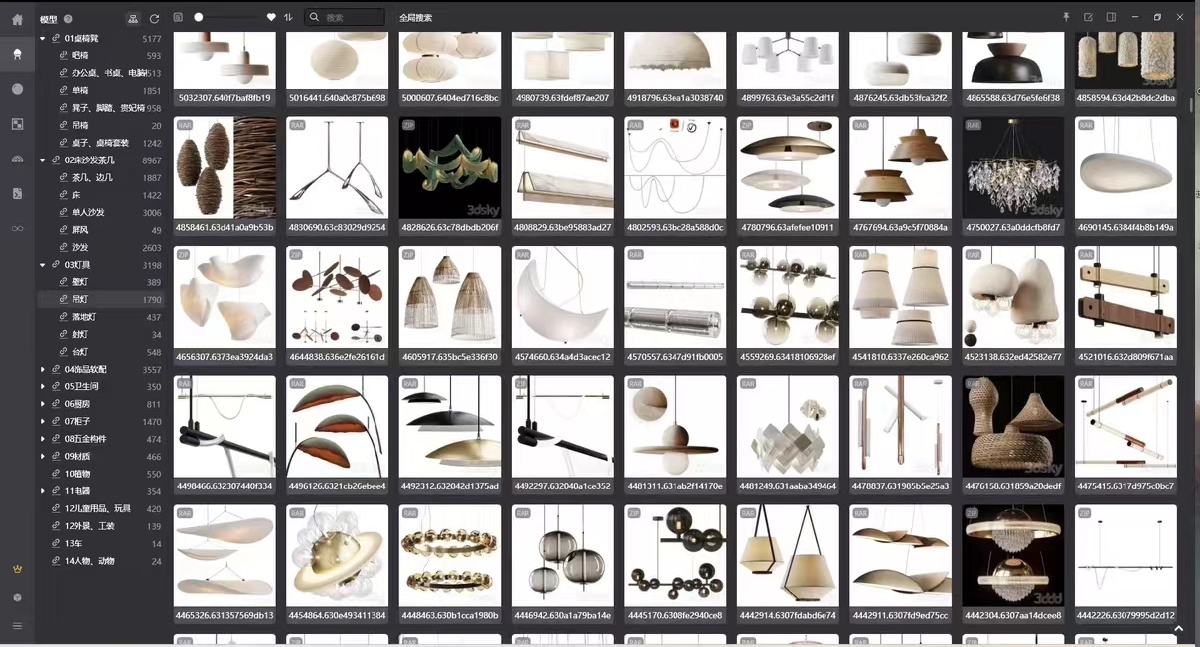Expand the 05卫生间 category
The width and height of the screenshot is (1200, 647).
[x=43, y=387]
